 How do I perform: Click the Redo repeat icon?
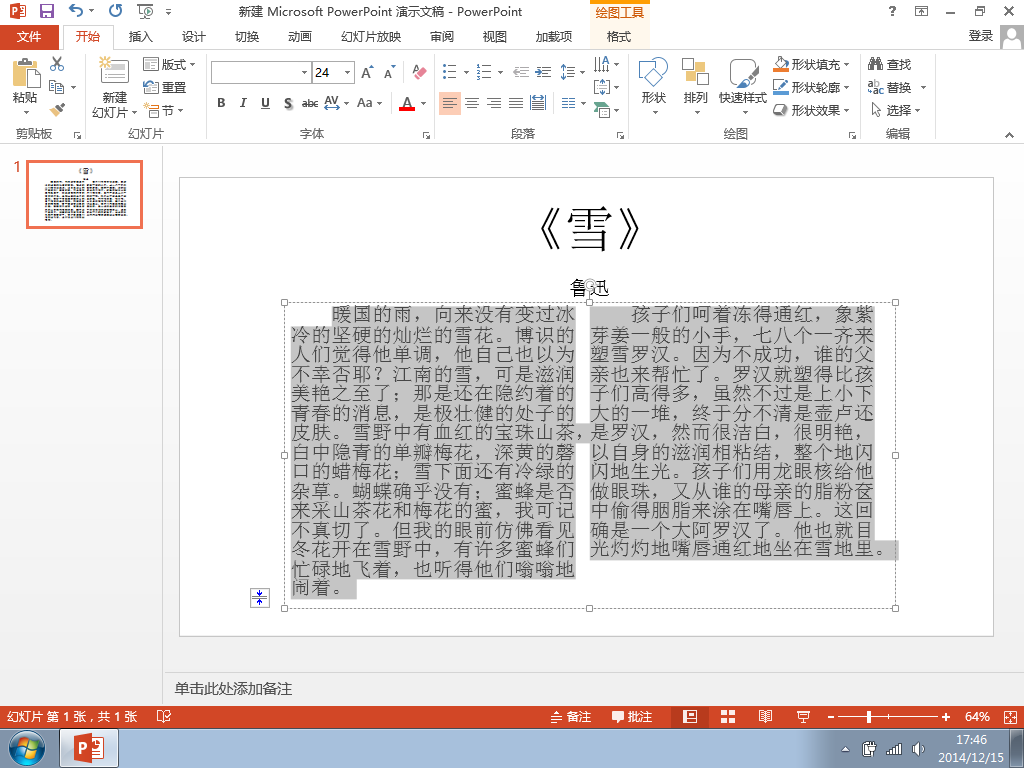[116, 11]
